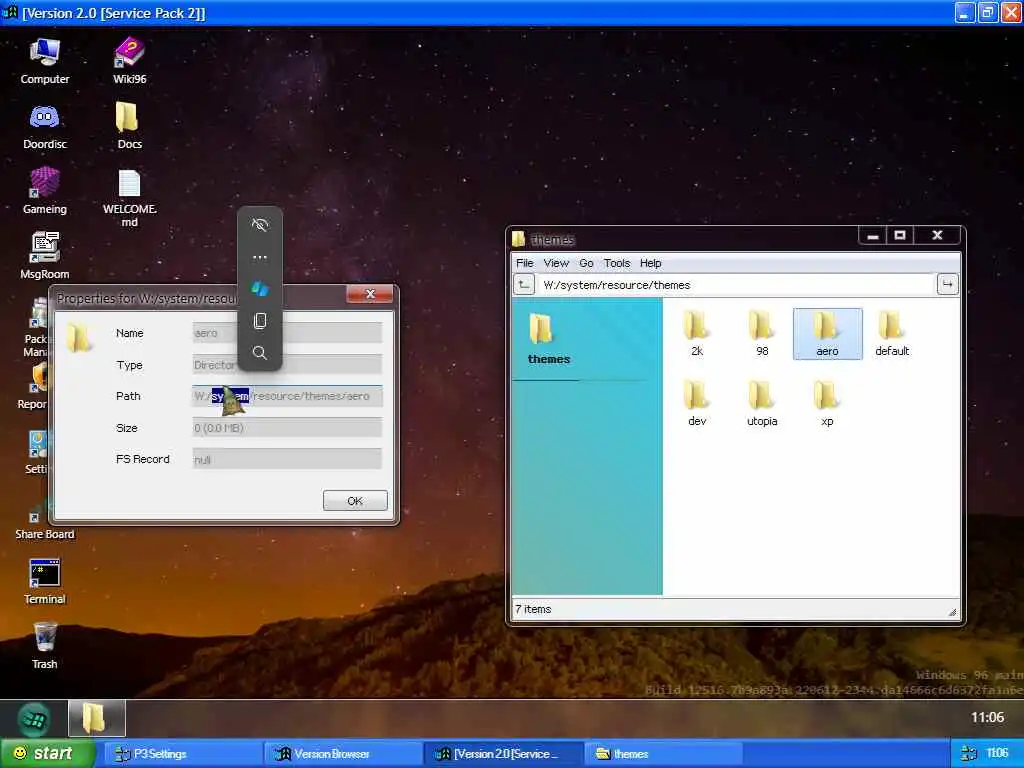
Task: Click the 7 items status bar text
Action: (x=534, y=609)
